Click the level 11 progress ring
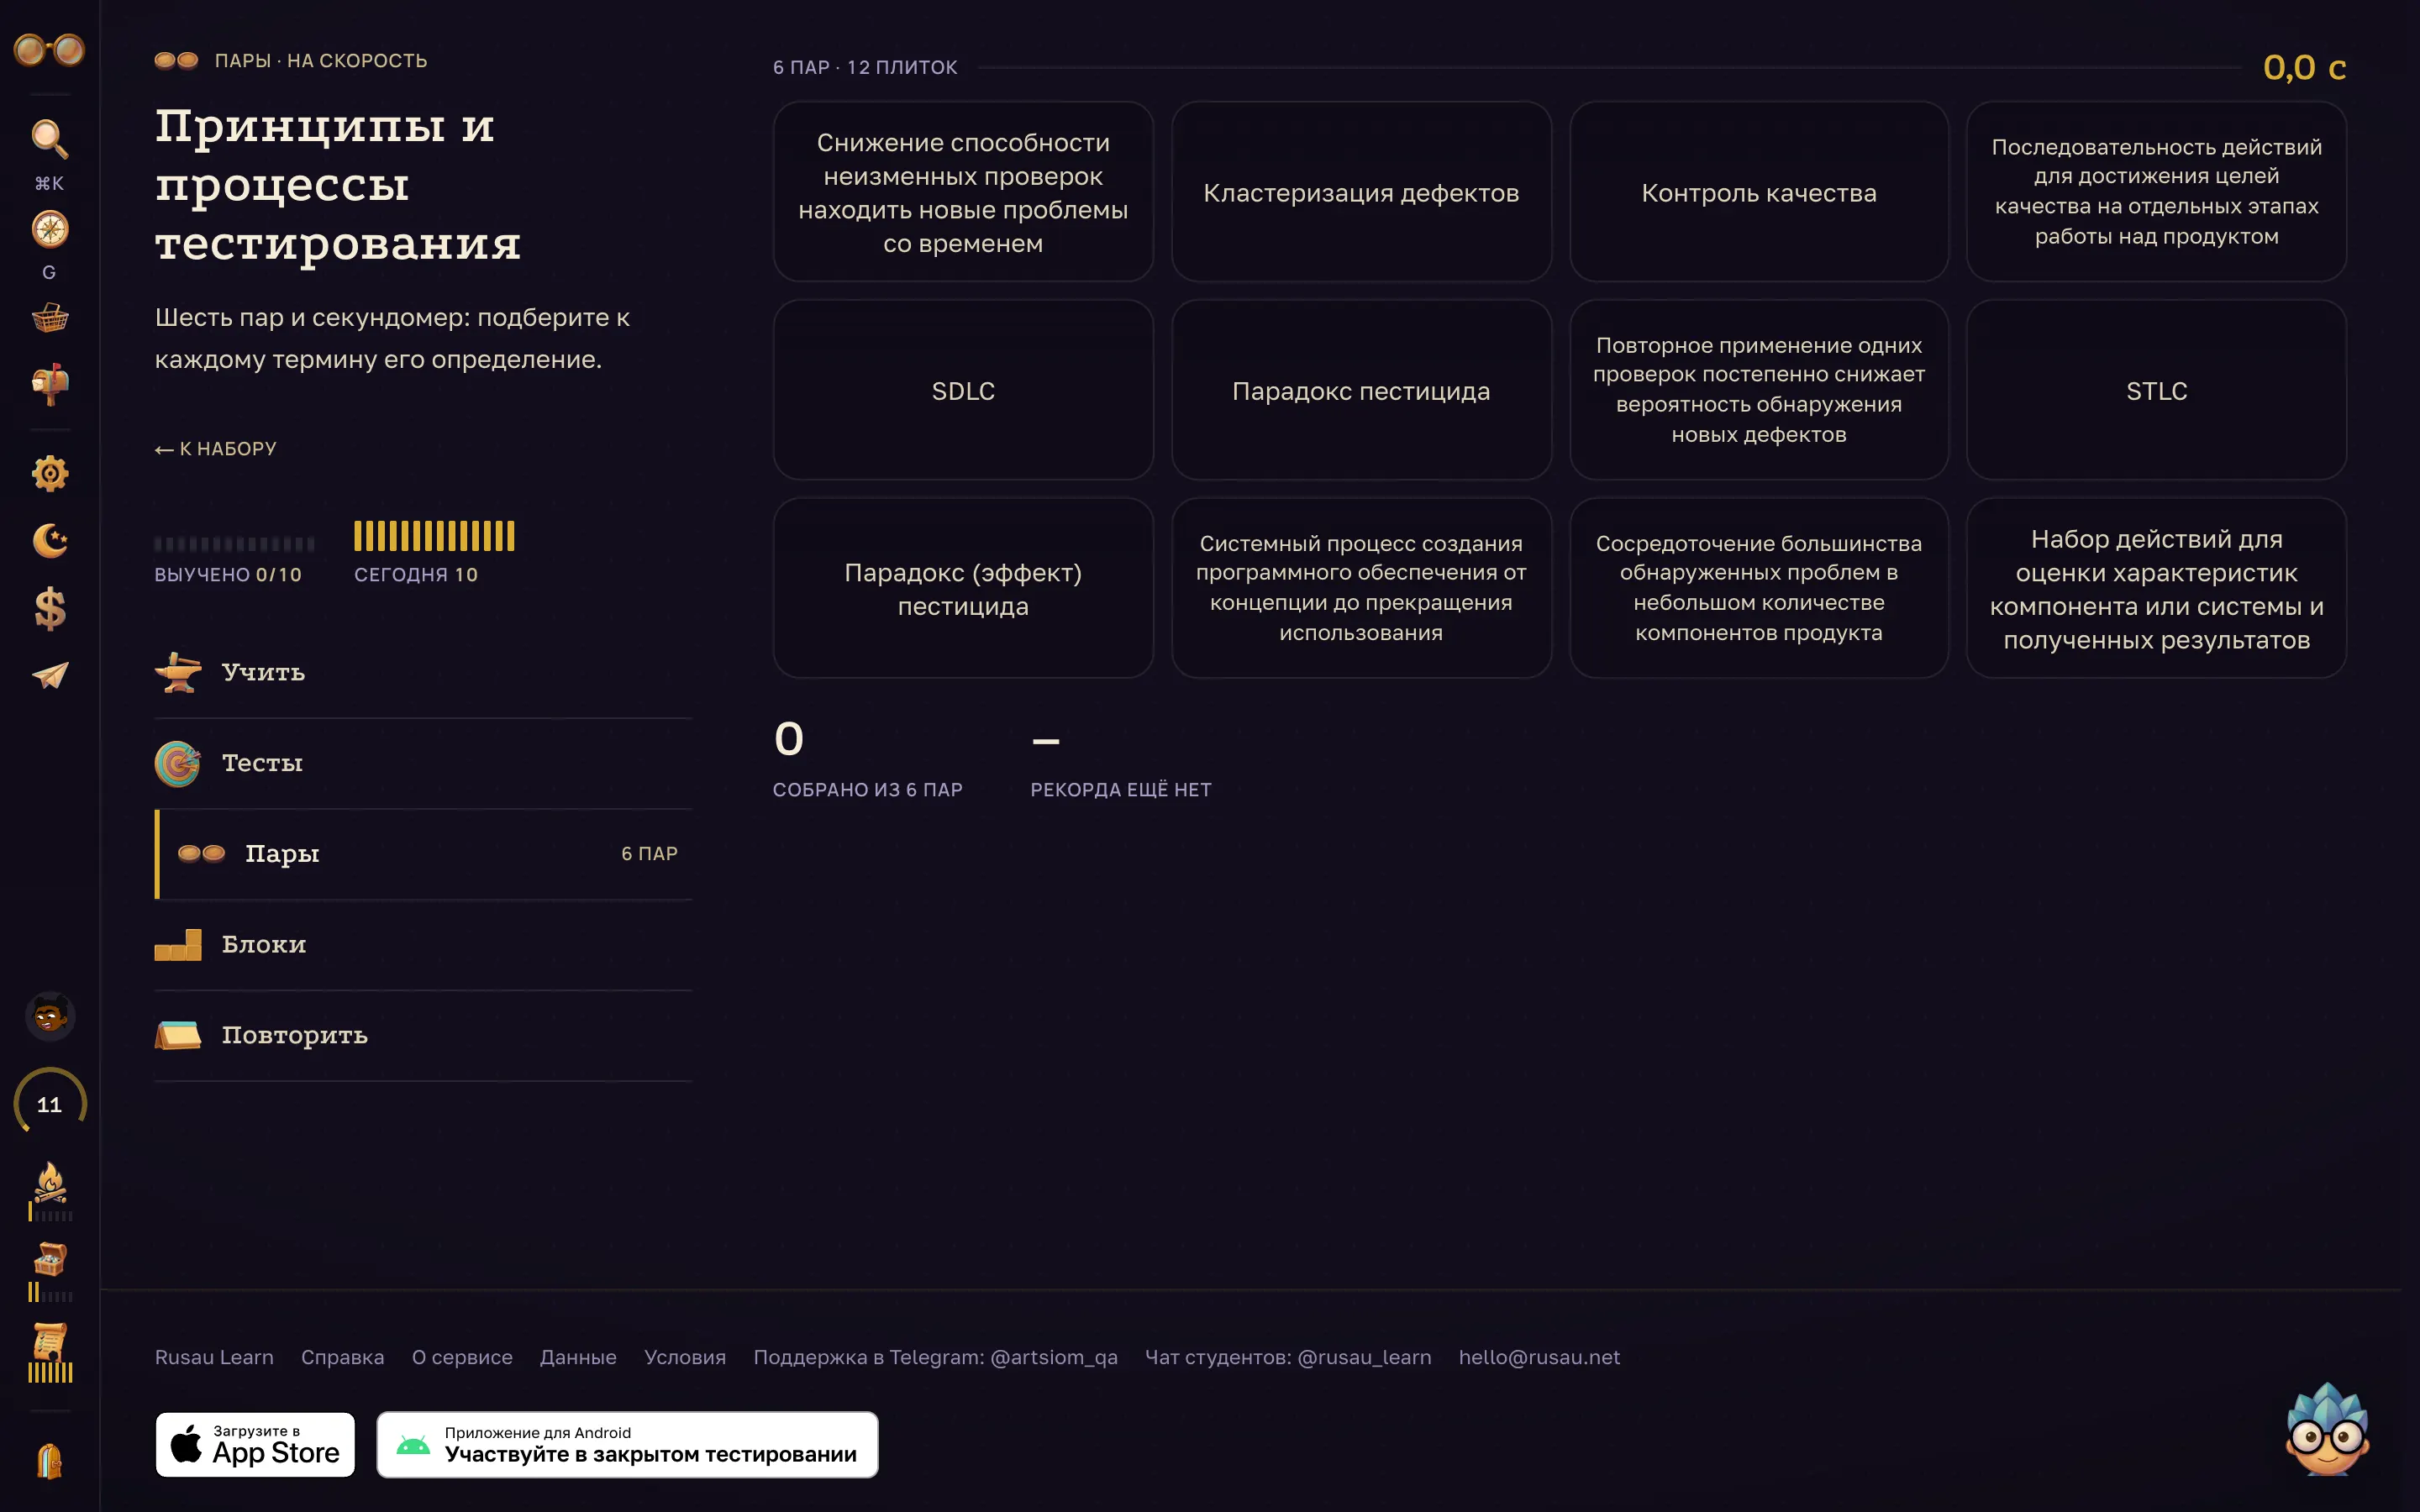Viewport: 2420px width, 1512px height. tap(49, 1104)
